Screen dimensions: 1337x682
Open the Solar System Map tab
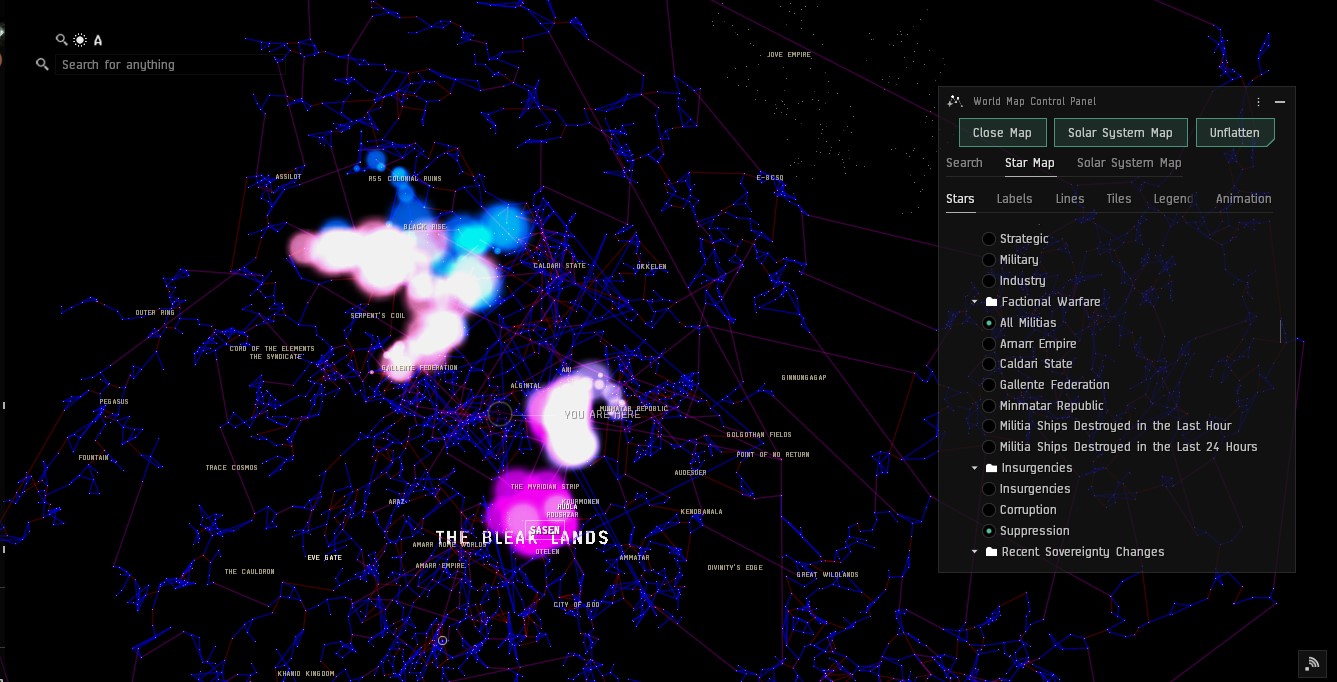tap(1129, 163)
